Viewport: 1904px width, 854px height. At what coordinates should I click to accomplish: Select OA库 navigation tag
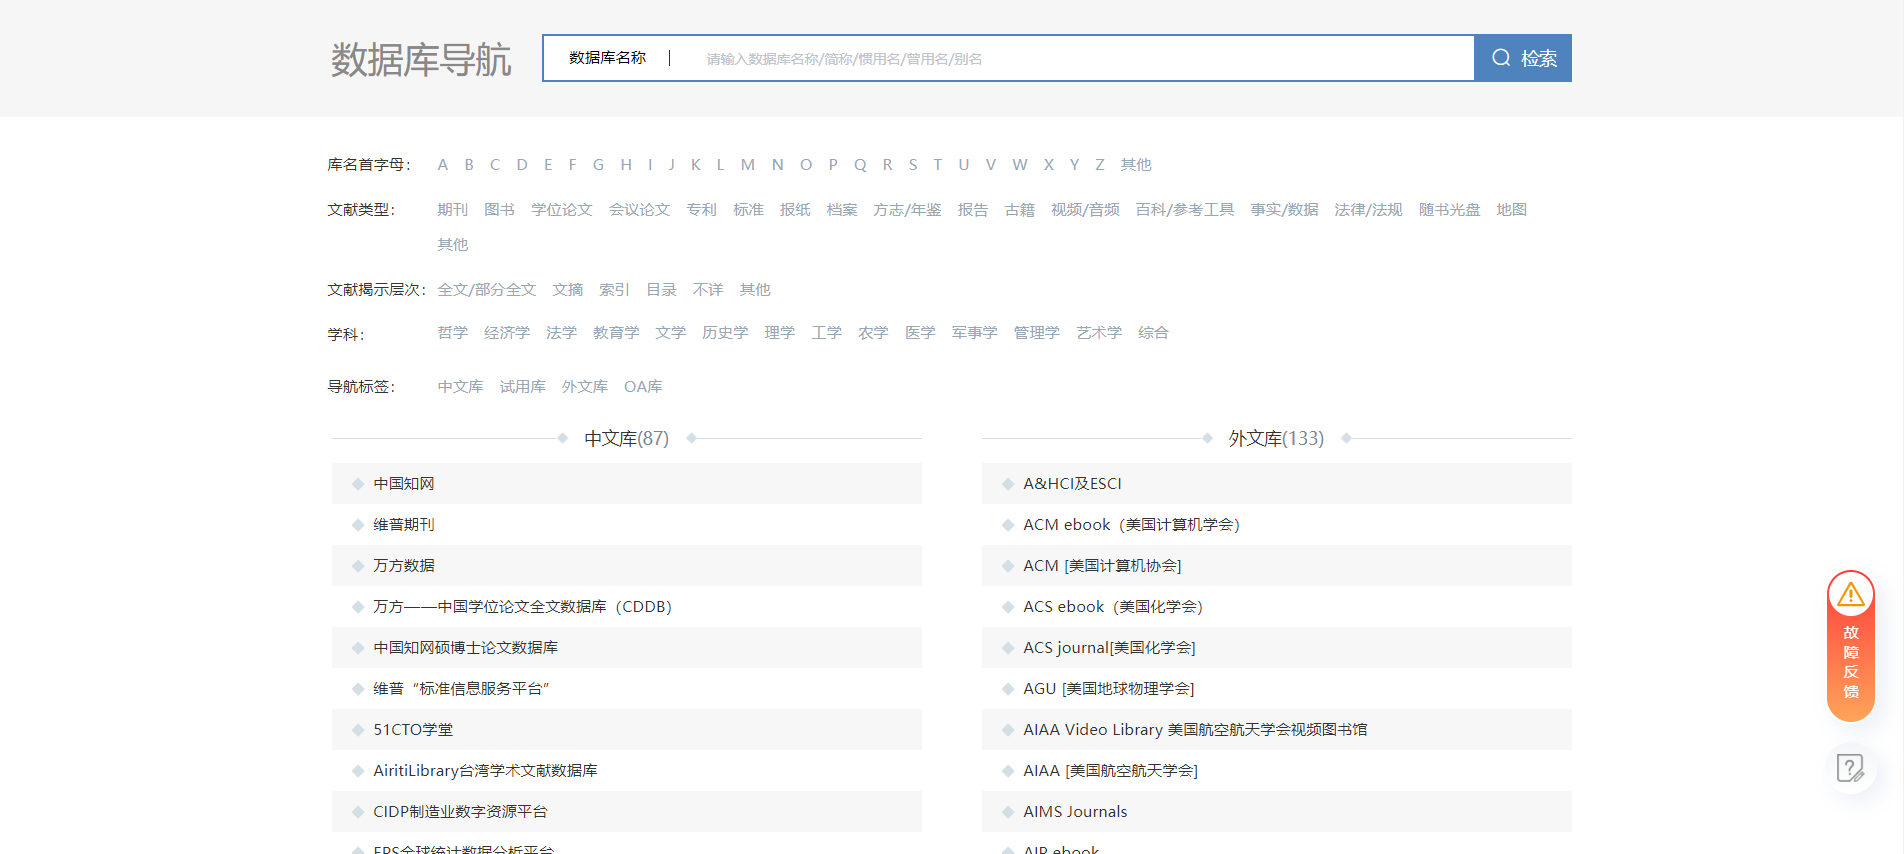tap(642, 387)
